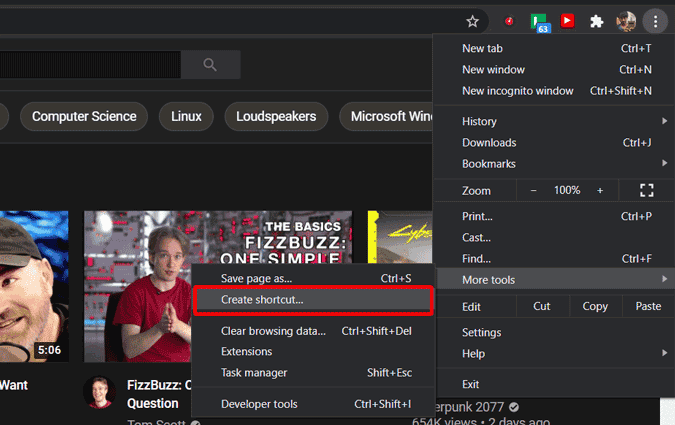Viewport: 675px width, 425px height.
Task: Click the red YouTube play extension icon
Action: [567, 21]
